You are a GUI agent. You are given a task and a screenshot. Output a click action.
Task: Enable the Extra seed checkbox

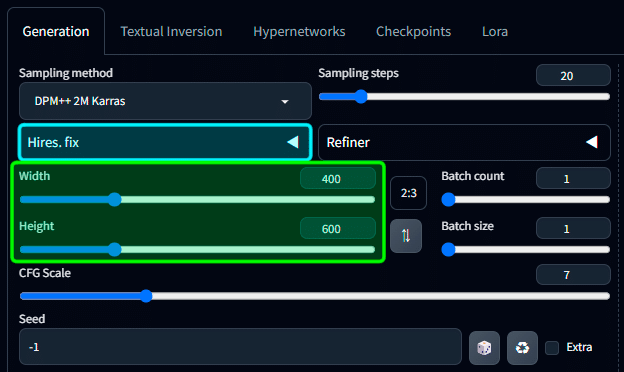click(x=552, y=347)
